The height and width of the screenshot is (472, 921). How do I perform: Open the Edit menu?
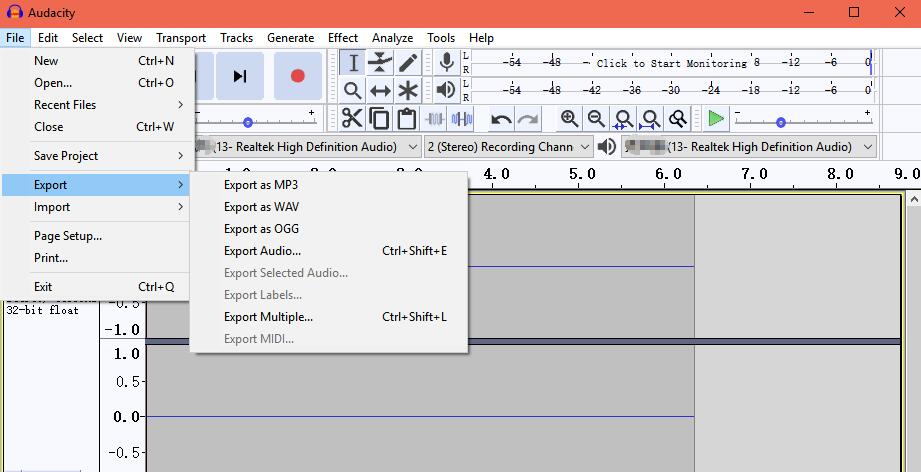[x=48, y=38]
